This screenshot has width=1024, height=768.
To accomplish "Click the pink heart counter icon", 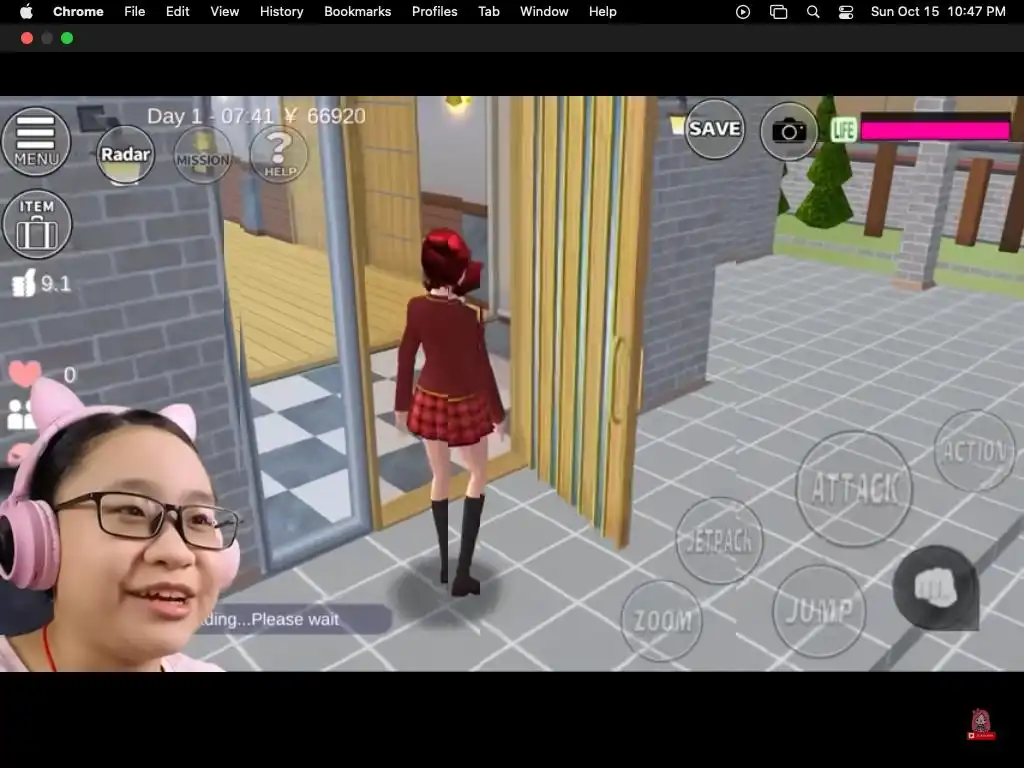I will 25,374.
